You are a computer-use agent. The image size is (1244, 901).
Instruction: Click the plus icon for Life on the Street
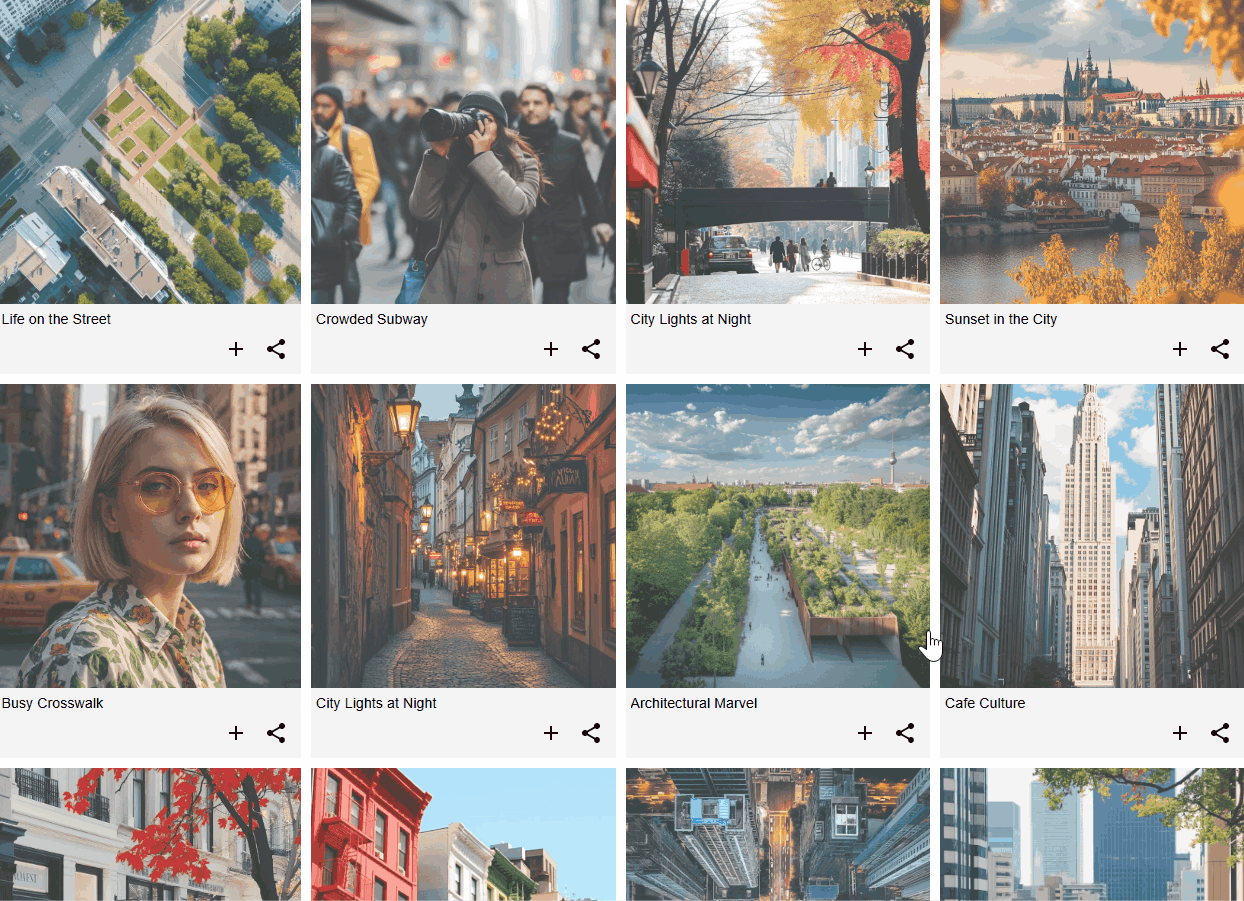pos(236,349)
